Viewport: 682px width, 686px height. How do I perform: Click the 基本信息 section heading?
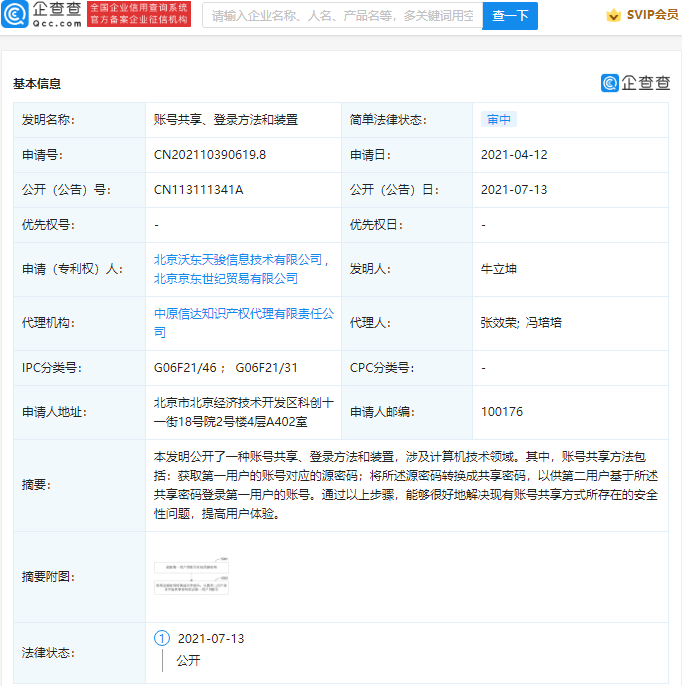(37, 84)
